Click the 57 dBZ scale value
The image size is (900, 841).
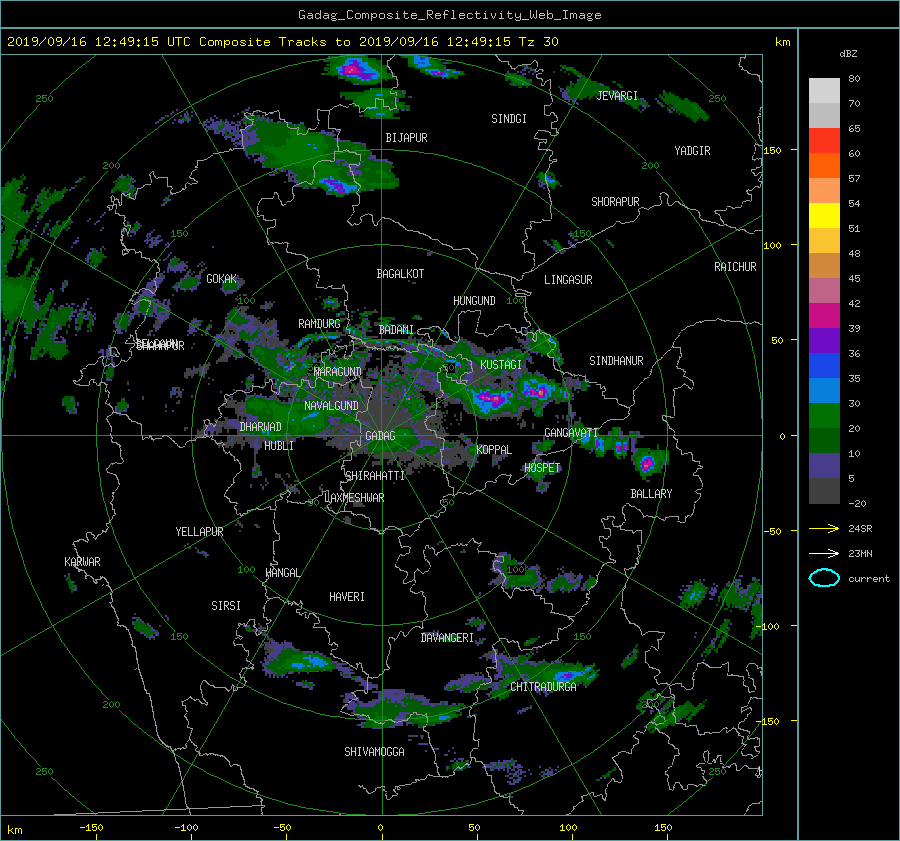854,179
